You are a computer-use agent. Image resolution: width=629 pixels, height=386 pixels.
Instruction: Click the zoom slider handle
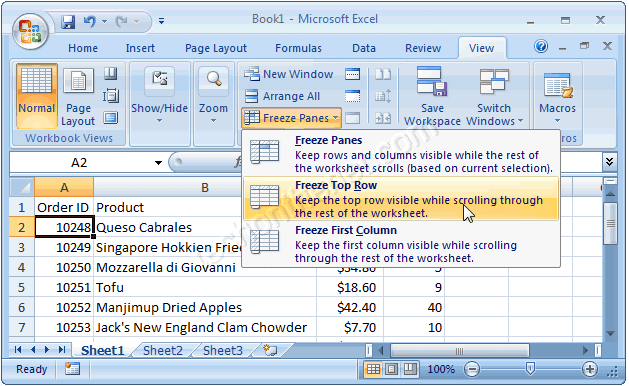(x=530, y=368)
